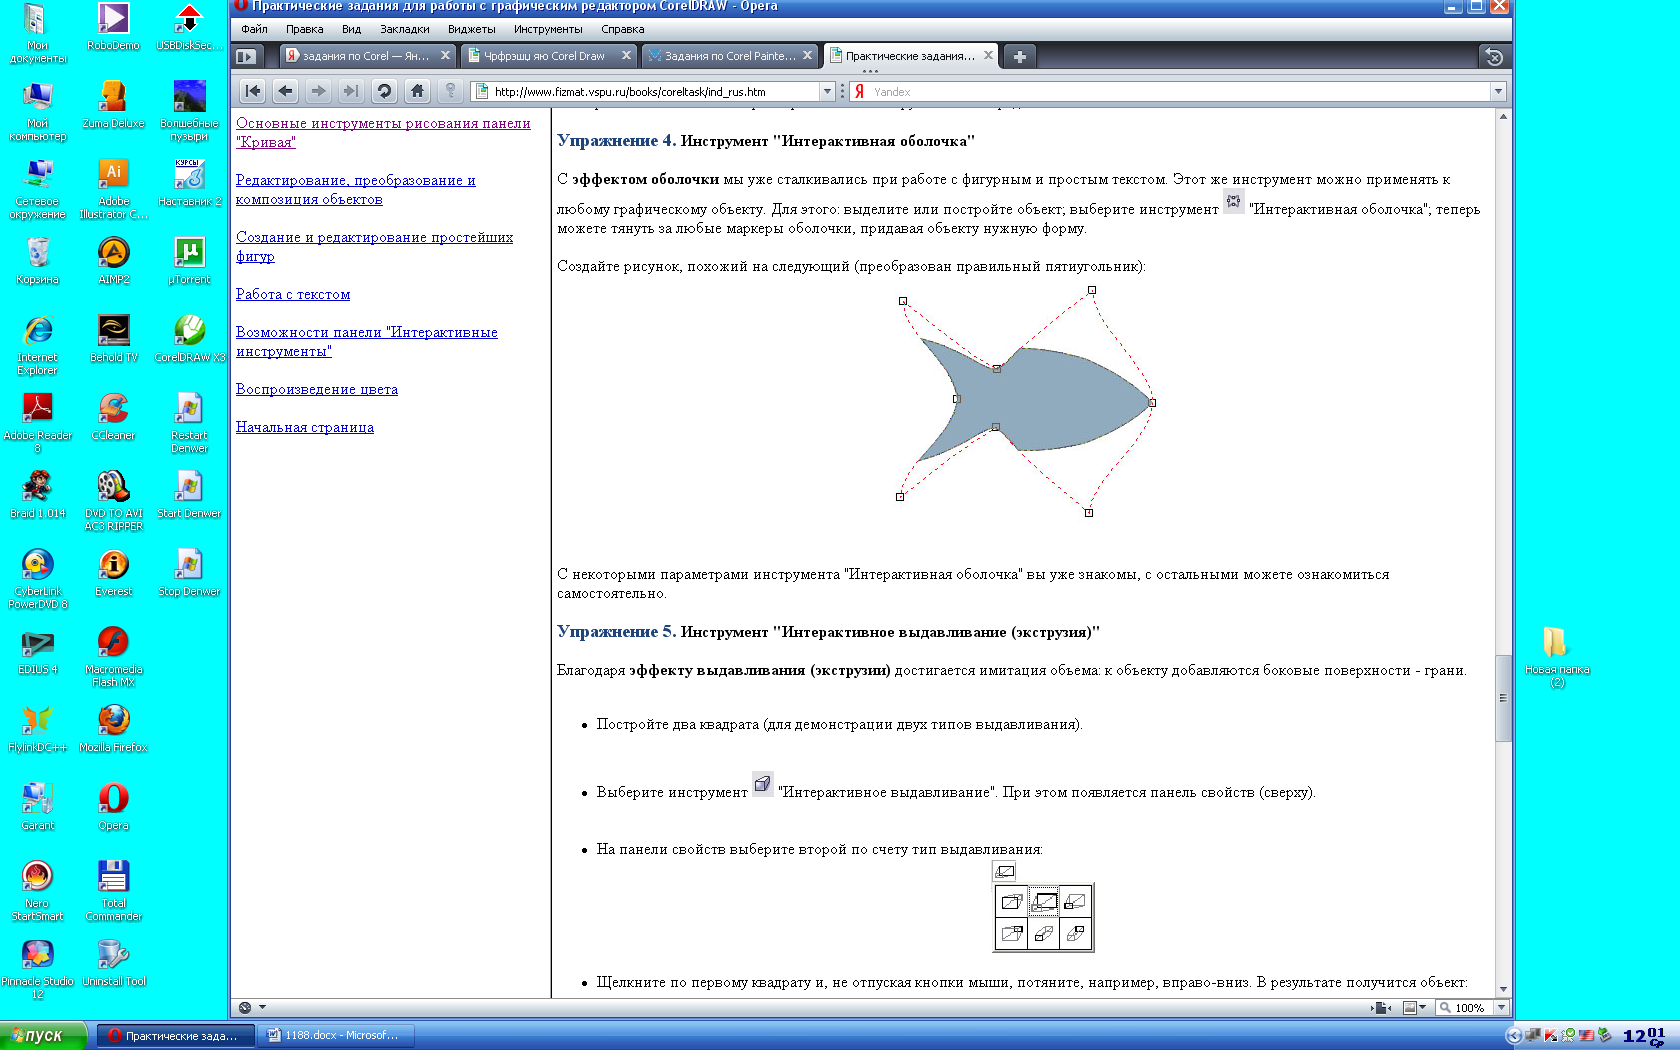Open the Правка menu
1680x1050 pixels.
[304, 29]
